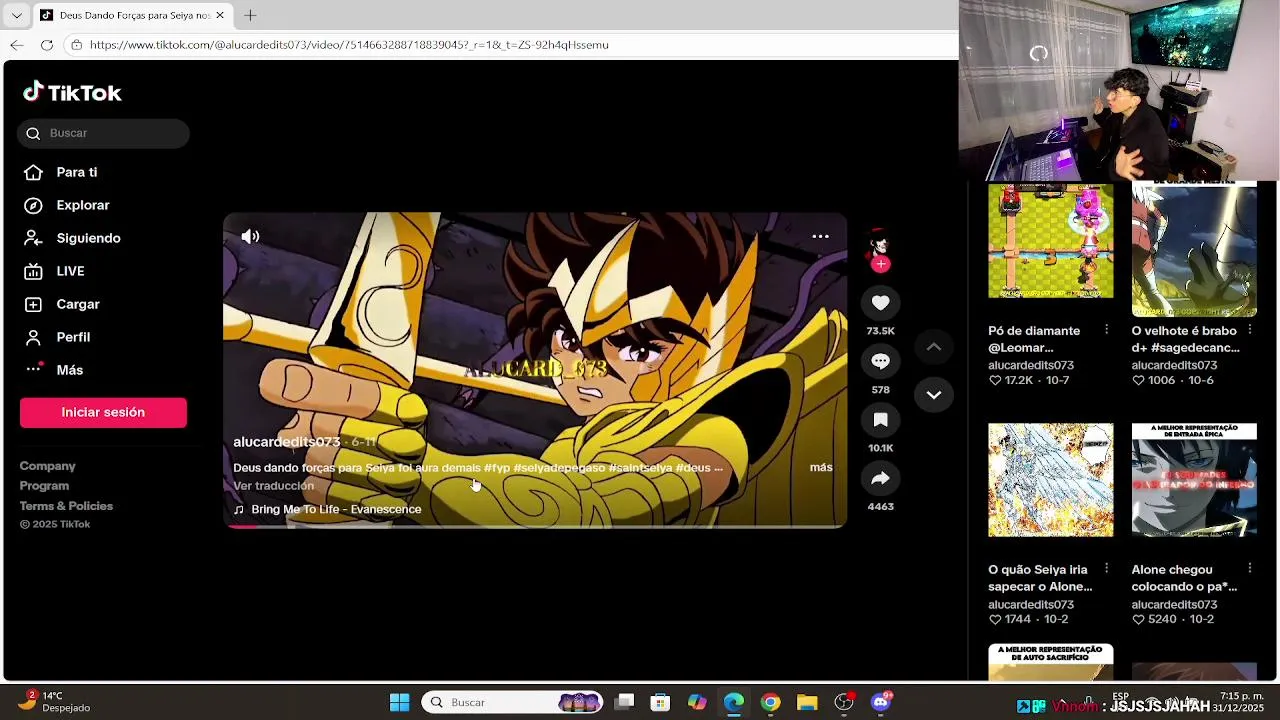Select Cargar to upload a video
This screenshot has height=720, width=1280.
[x=78, y=304]
